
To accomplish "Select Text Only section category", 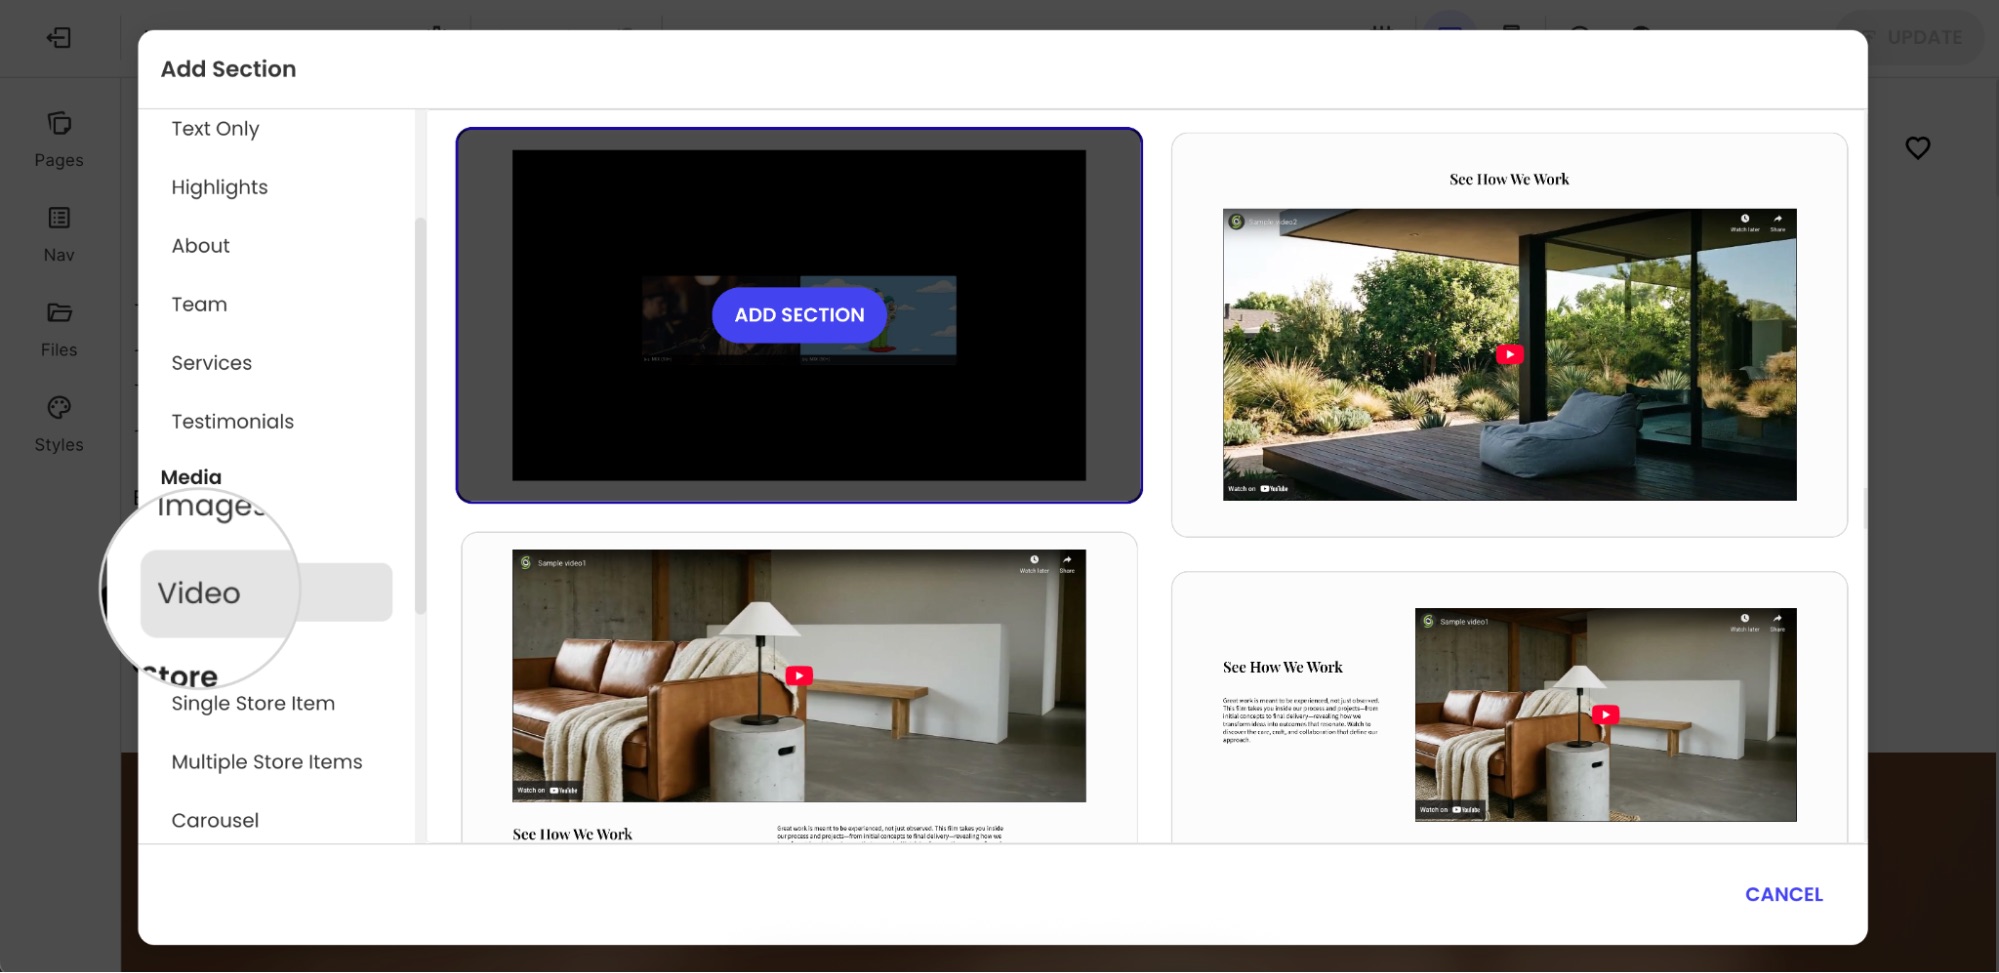I will coord(215,129).
